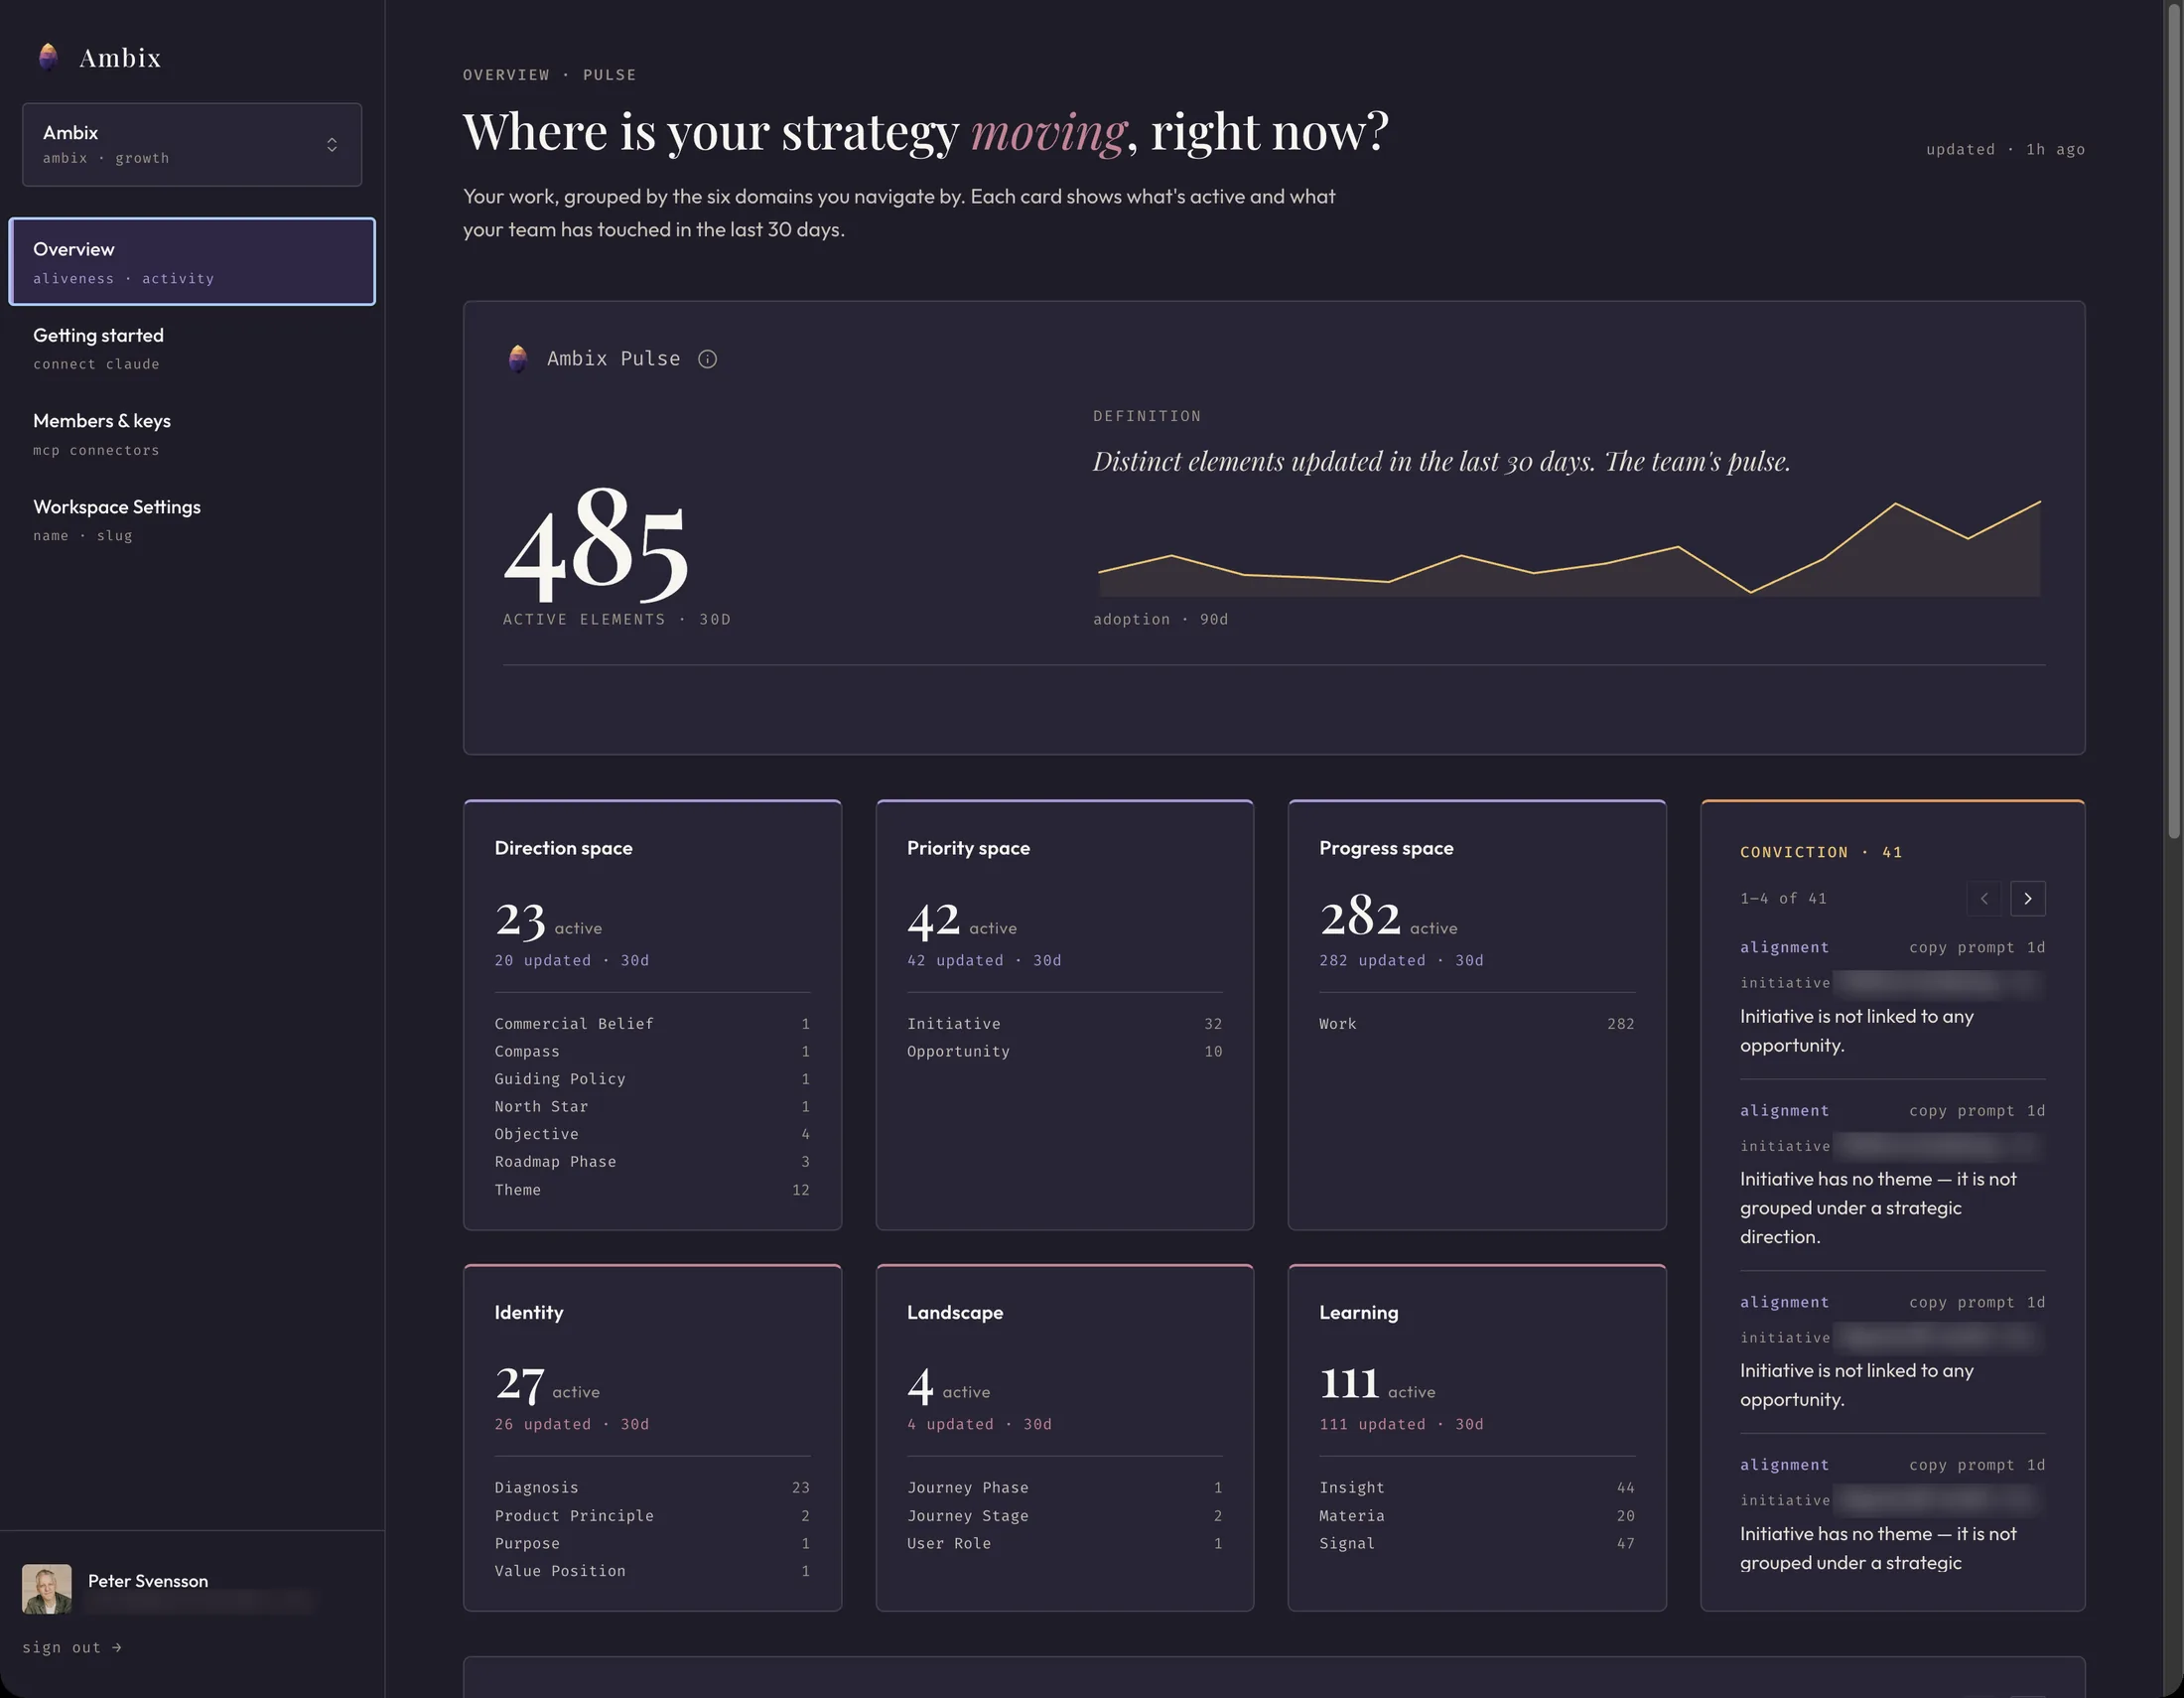Click Peter Svensson's profile avatar
Image resolution: width=2184 pixels, height=1698 pixels.
tap(47, 1589)
